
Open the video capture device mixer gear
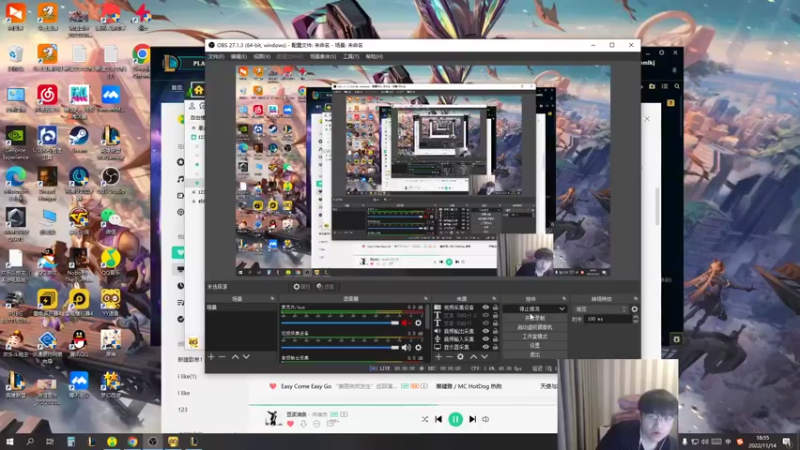pos(418,347)
